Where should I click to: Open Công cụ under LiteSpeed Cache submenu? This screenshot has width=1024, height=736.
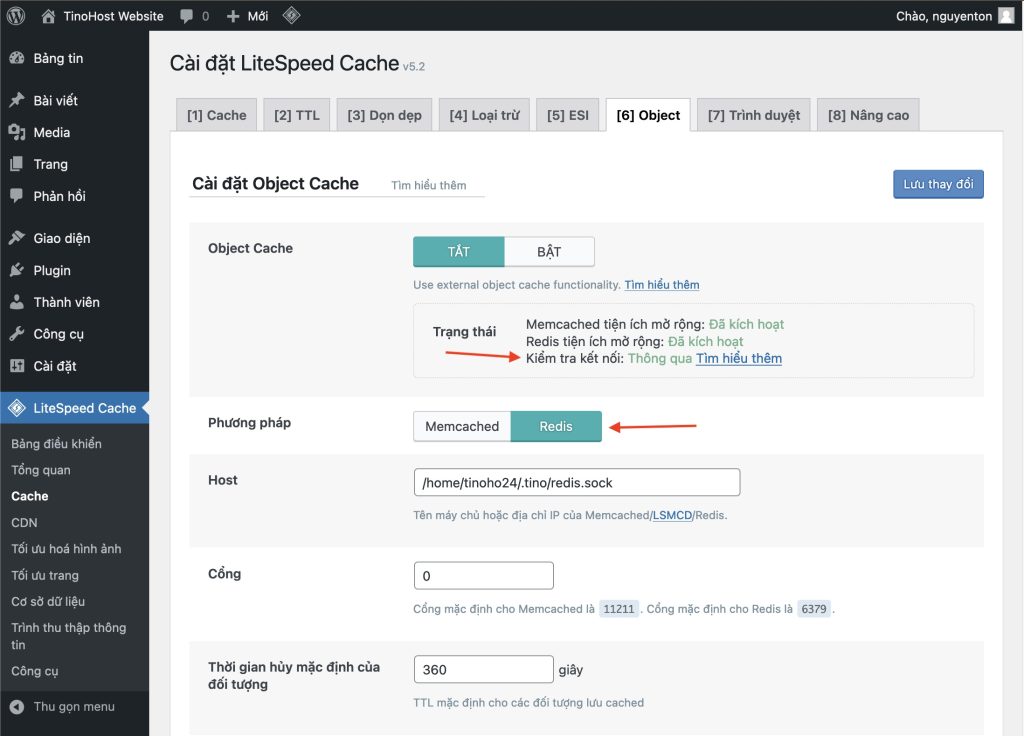[35, 671]
